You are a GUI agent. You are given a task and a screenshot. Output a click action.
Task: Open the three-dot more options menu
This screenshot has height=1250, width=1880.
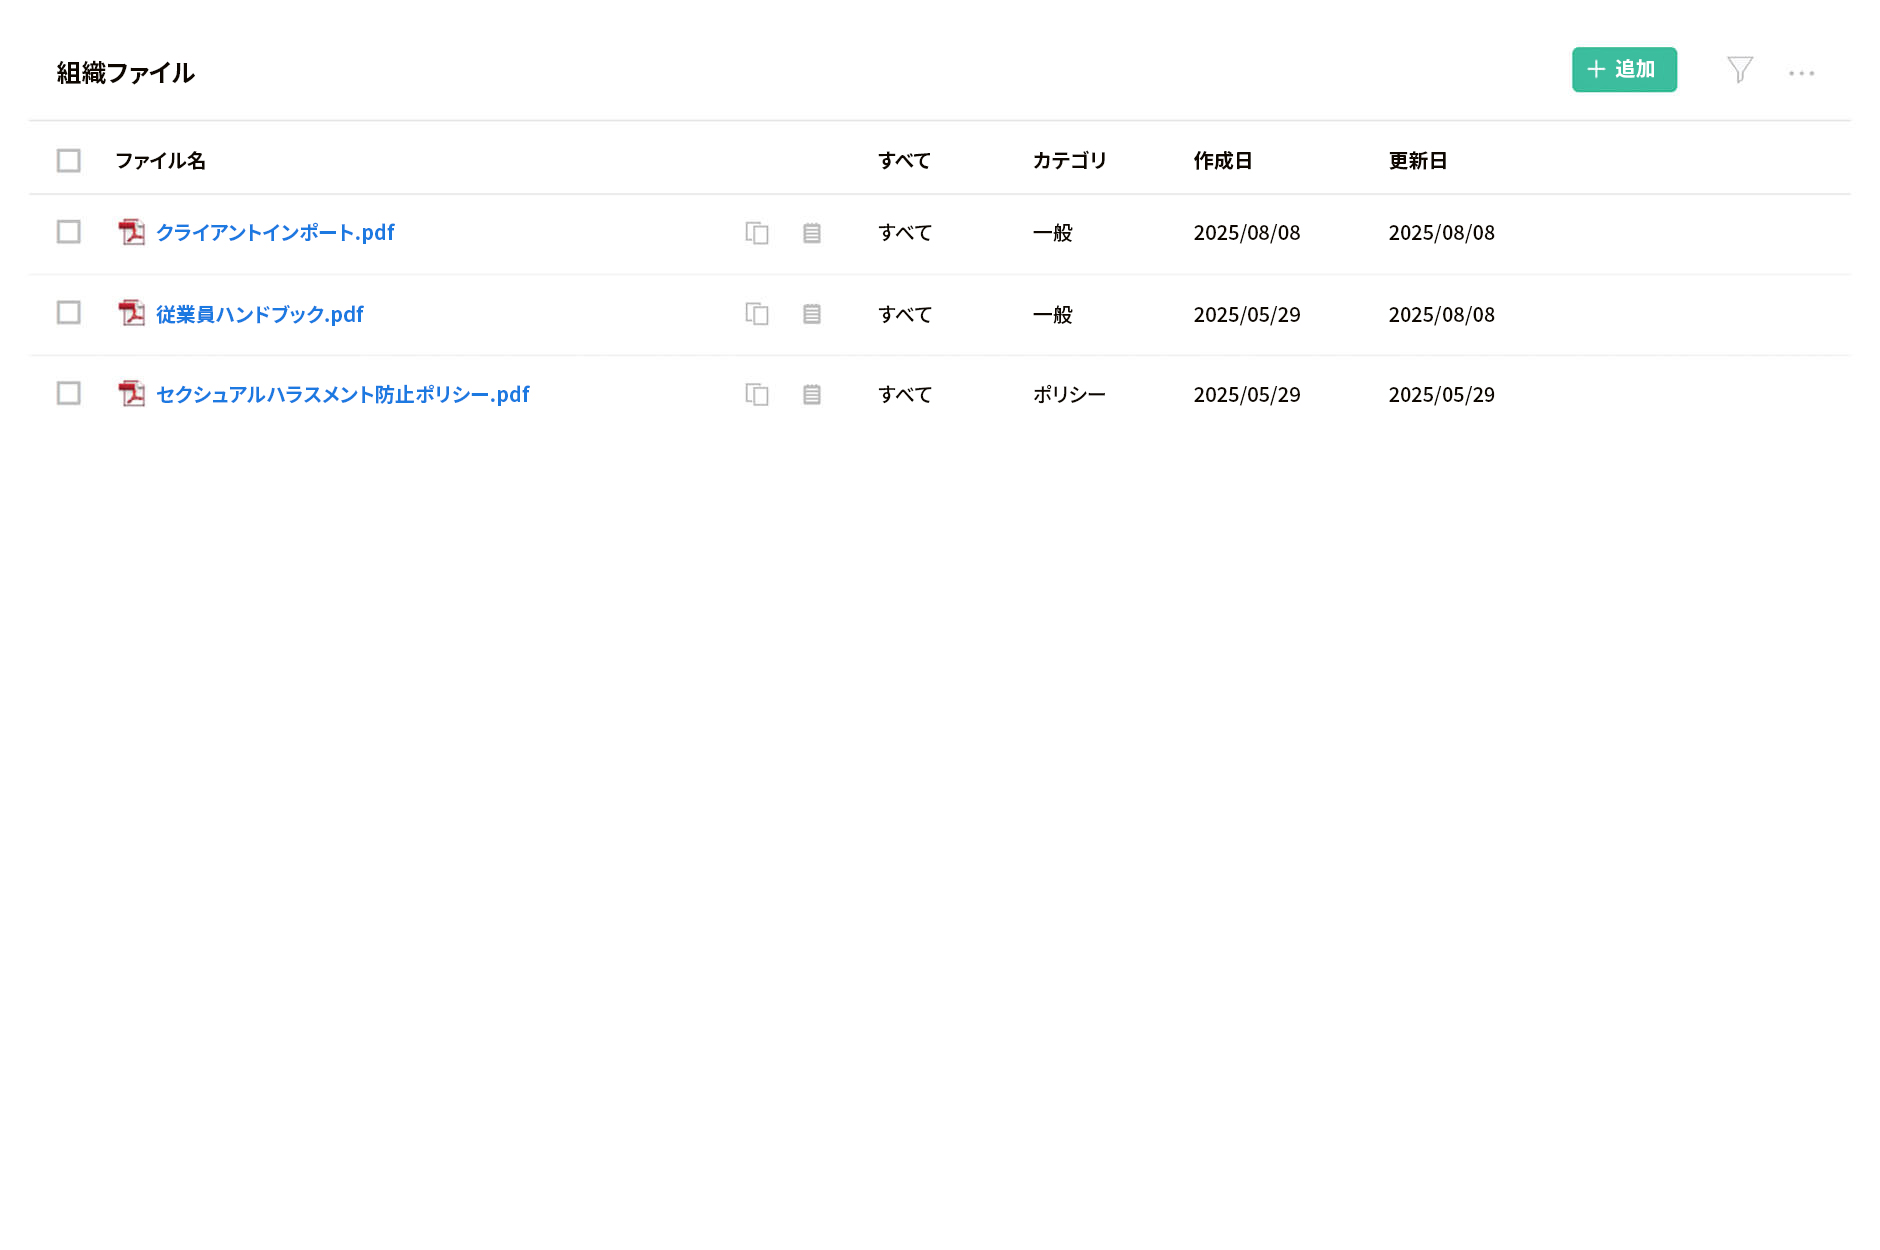point(1802,73)
